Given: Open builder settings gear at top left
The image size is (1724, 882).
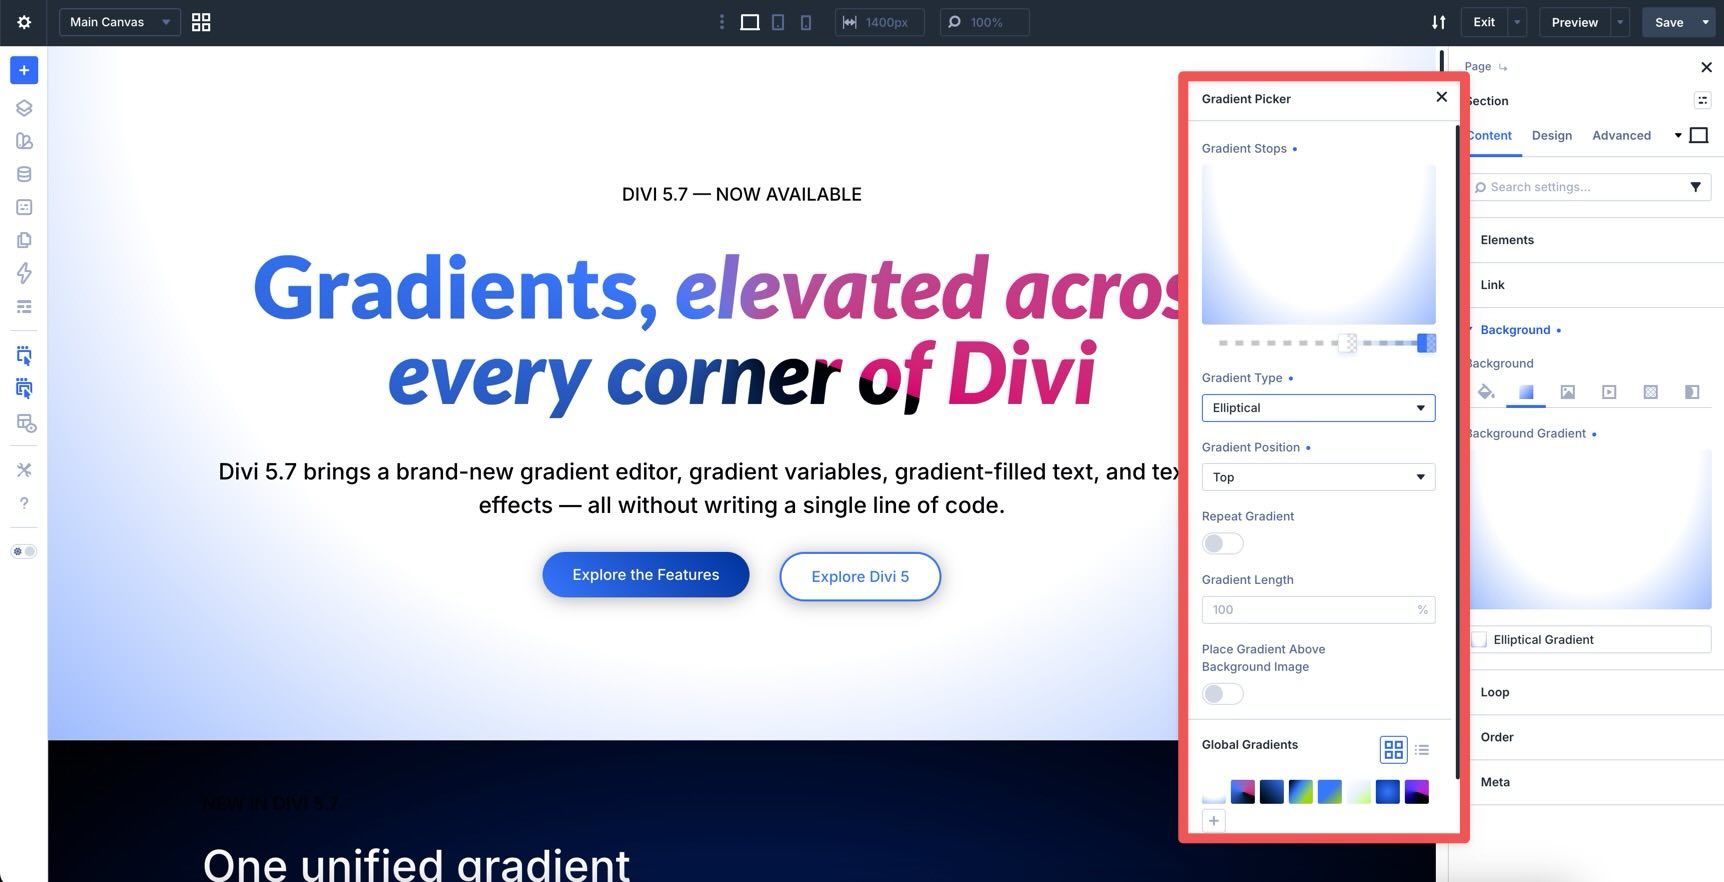Looking at the screenshot, I should [x=24, y=22].
